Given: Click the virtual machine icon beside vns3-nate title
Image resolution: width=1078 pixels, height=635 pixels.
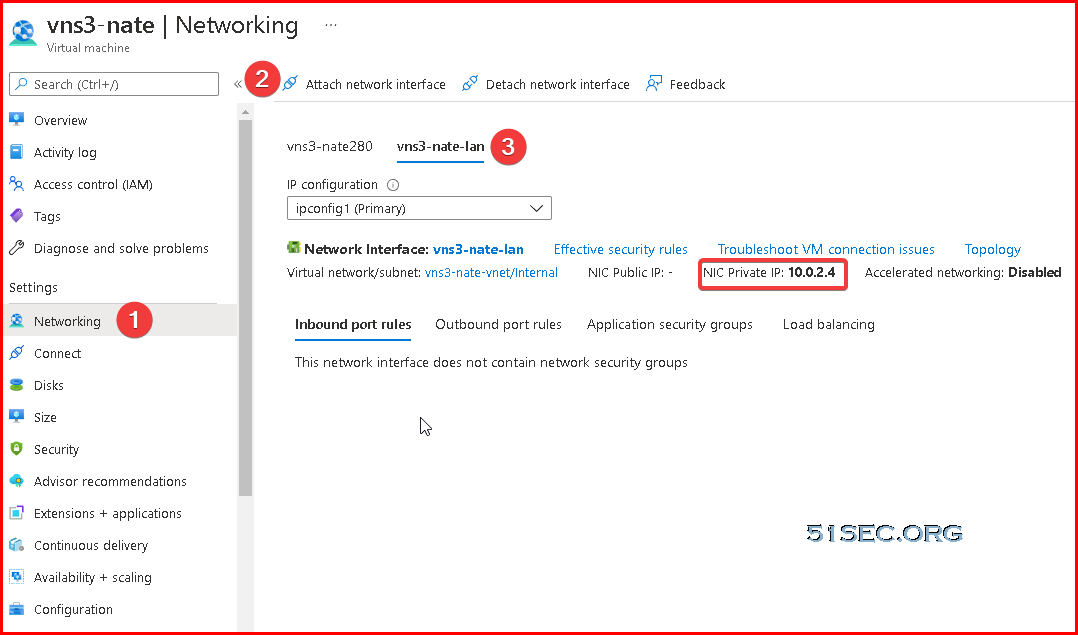Looking at the screenshot, I should (x=23, y=34).
